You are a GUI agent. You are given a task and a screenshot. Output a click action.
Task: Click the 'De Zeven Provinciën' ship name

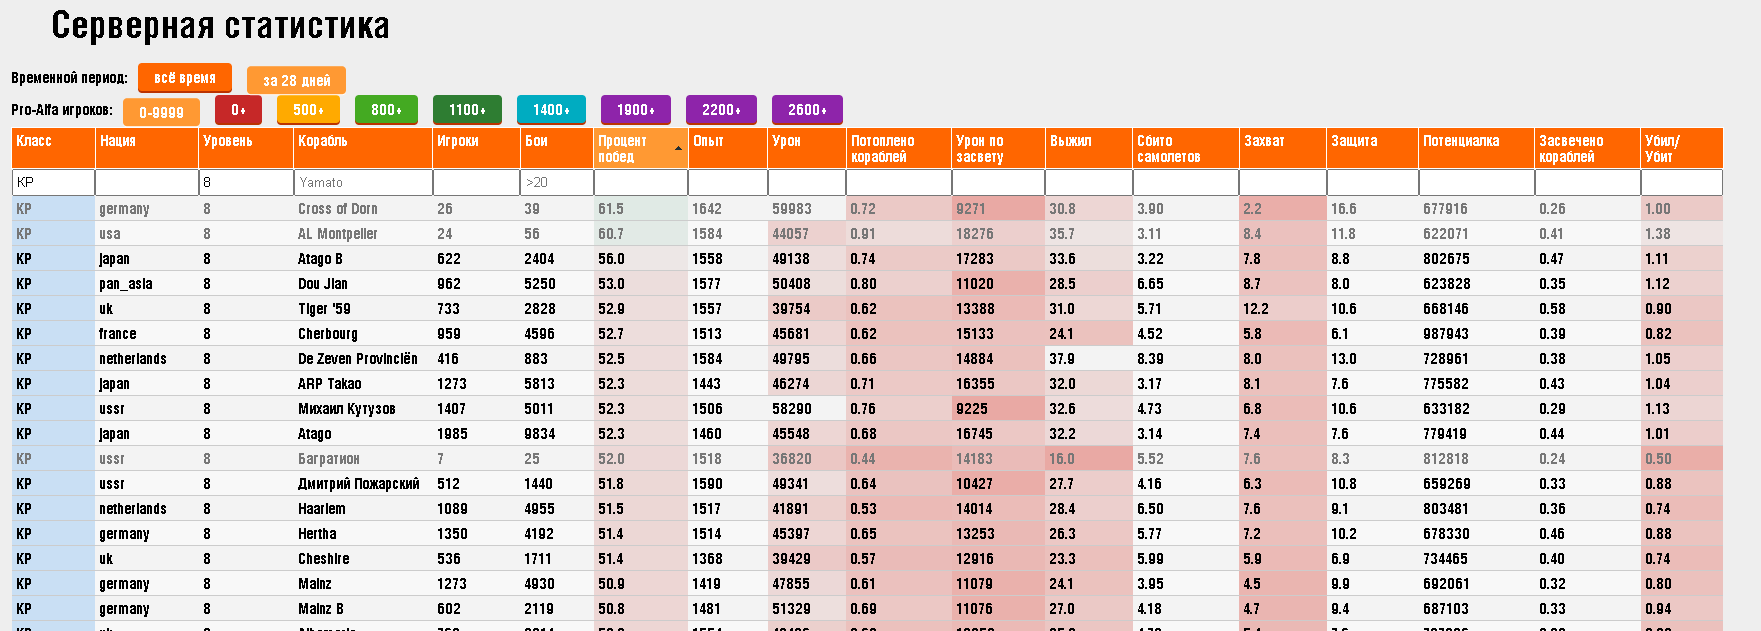point(358,359)
